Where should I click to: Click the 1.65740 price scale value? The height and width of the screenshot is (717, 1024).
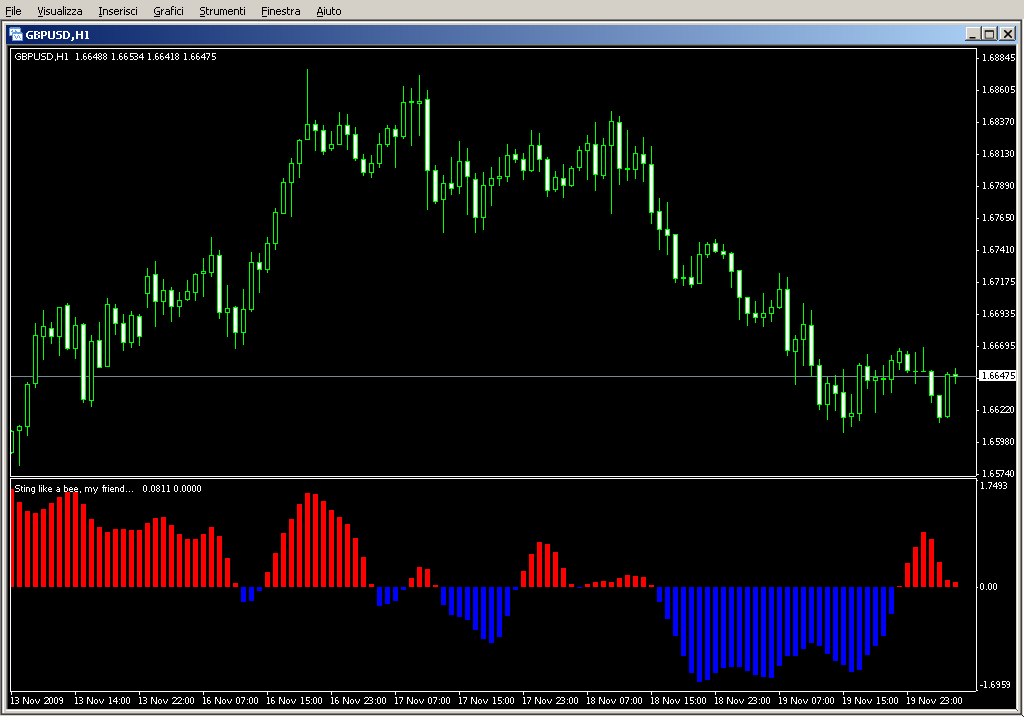click(999, 473)
